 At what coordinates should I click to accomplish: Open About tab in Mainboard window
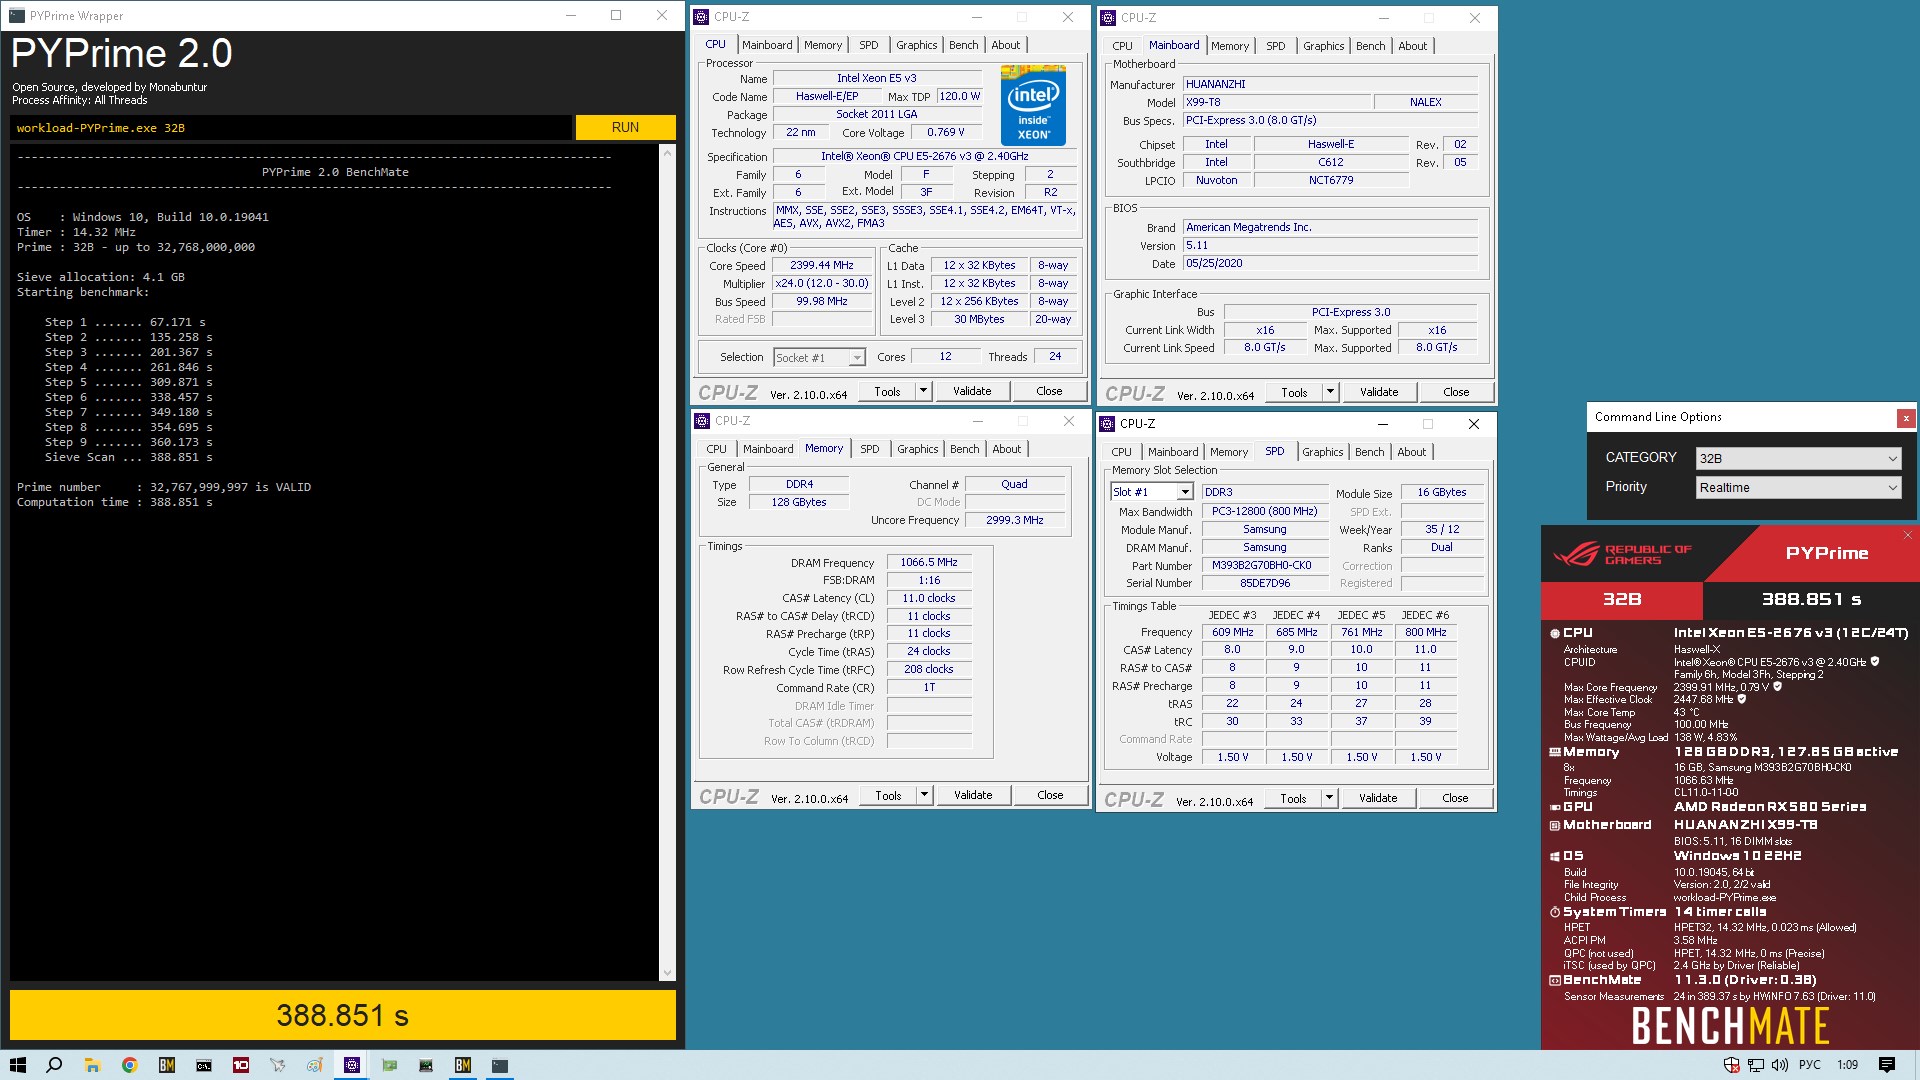coord(1412,46)
